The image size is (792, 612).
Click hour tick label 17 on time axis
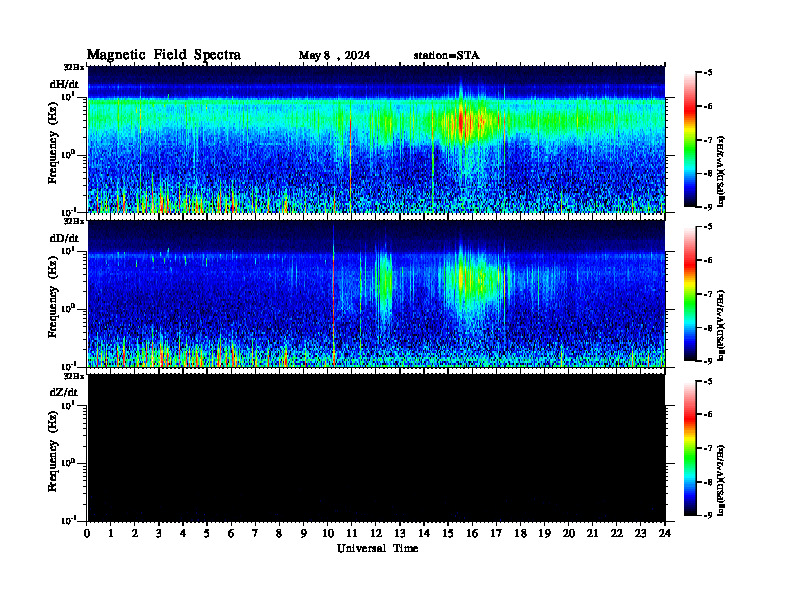(x=496, y=534)
